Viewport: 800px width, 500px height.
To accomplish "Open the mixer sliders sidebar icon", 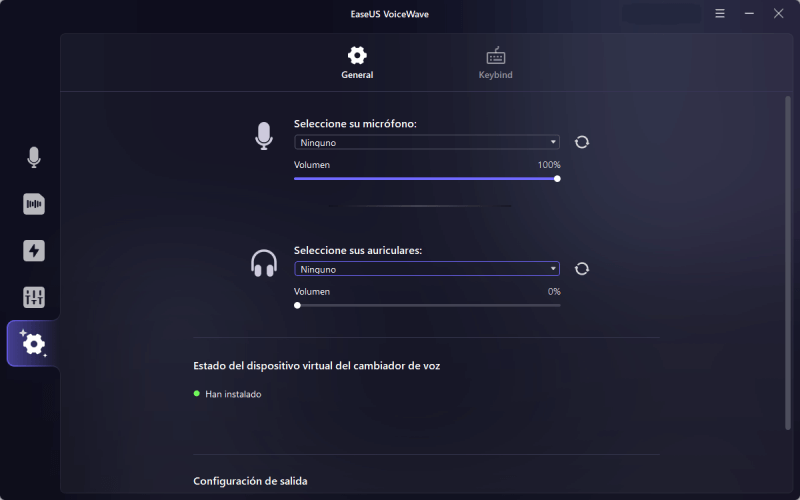I will pyautogui.click(x=34, y=297).
